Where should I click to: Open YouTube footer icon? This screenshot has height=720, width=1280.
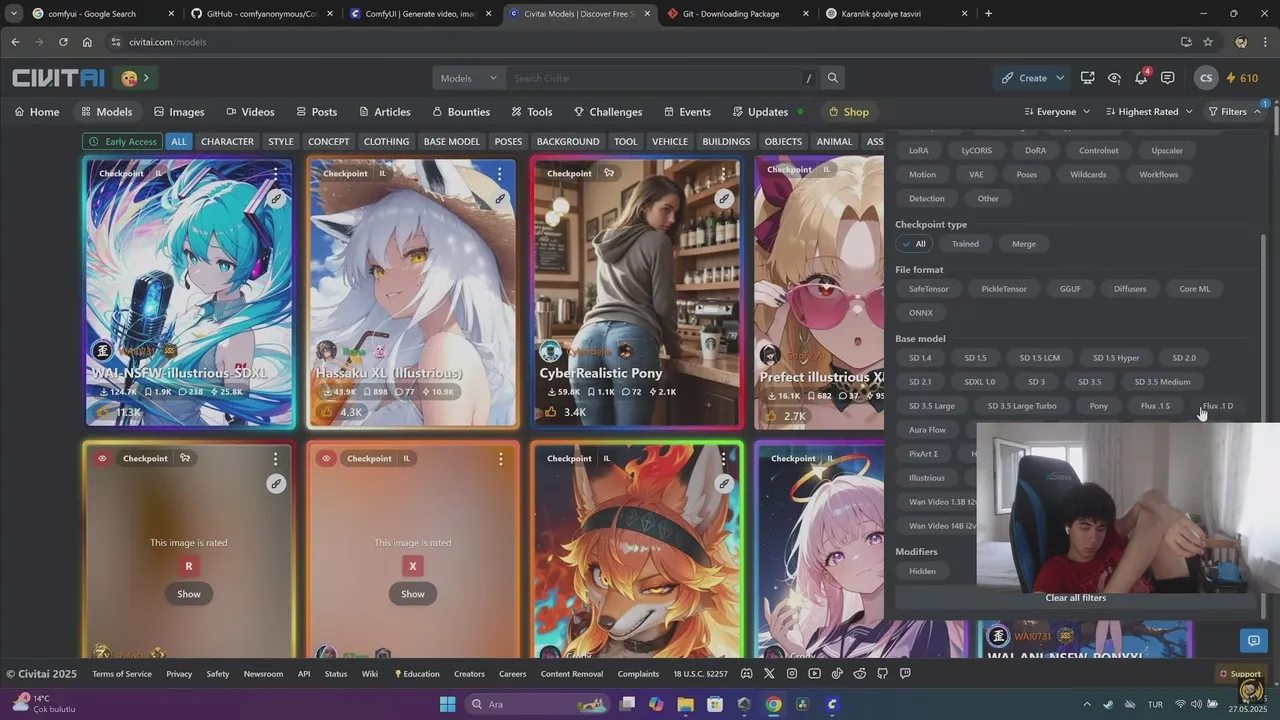click(x=814, y=674)
